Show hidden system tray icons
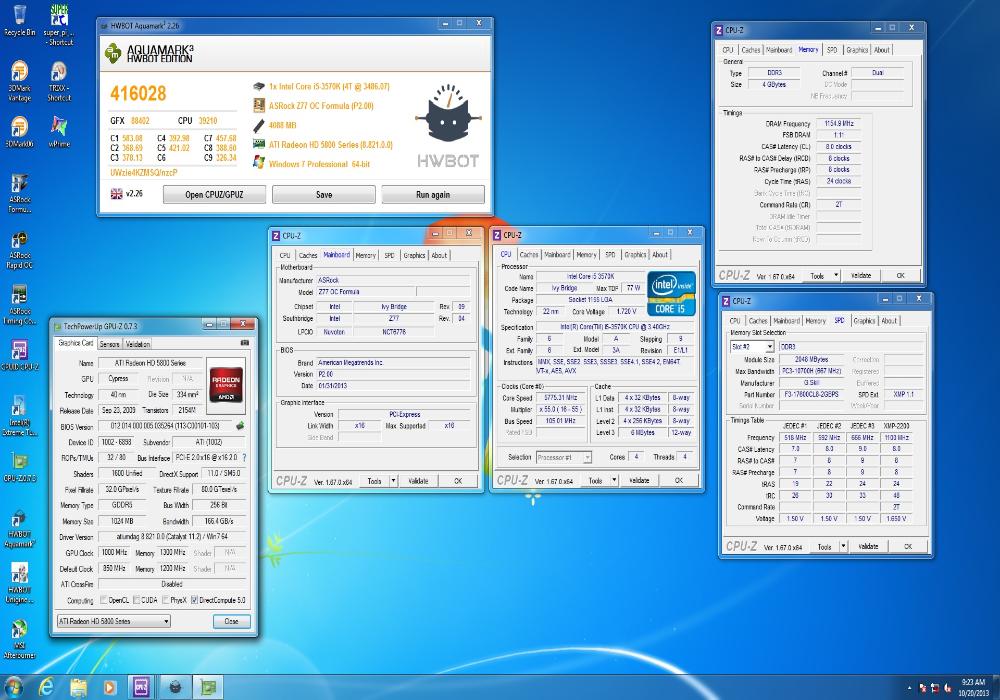 (x=909, y=688)
